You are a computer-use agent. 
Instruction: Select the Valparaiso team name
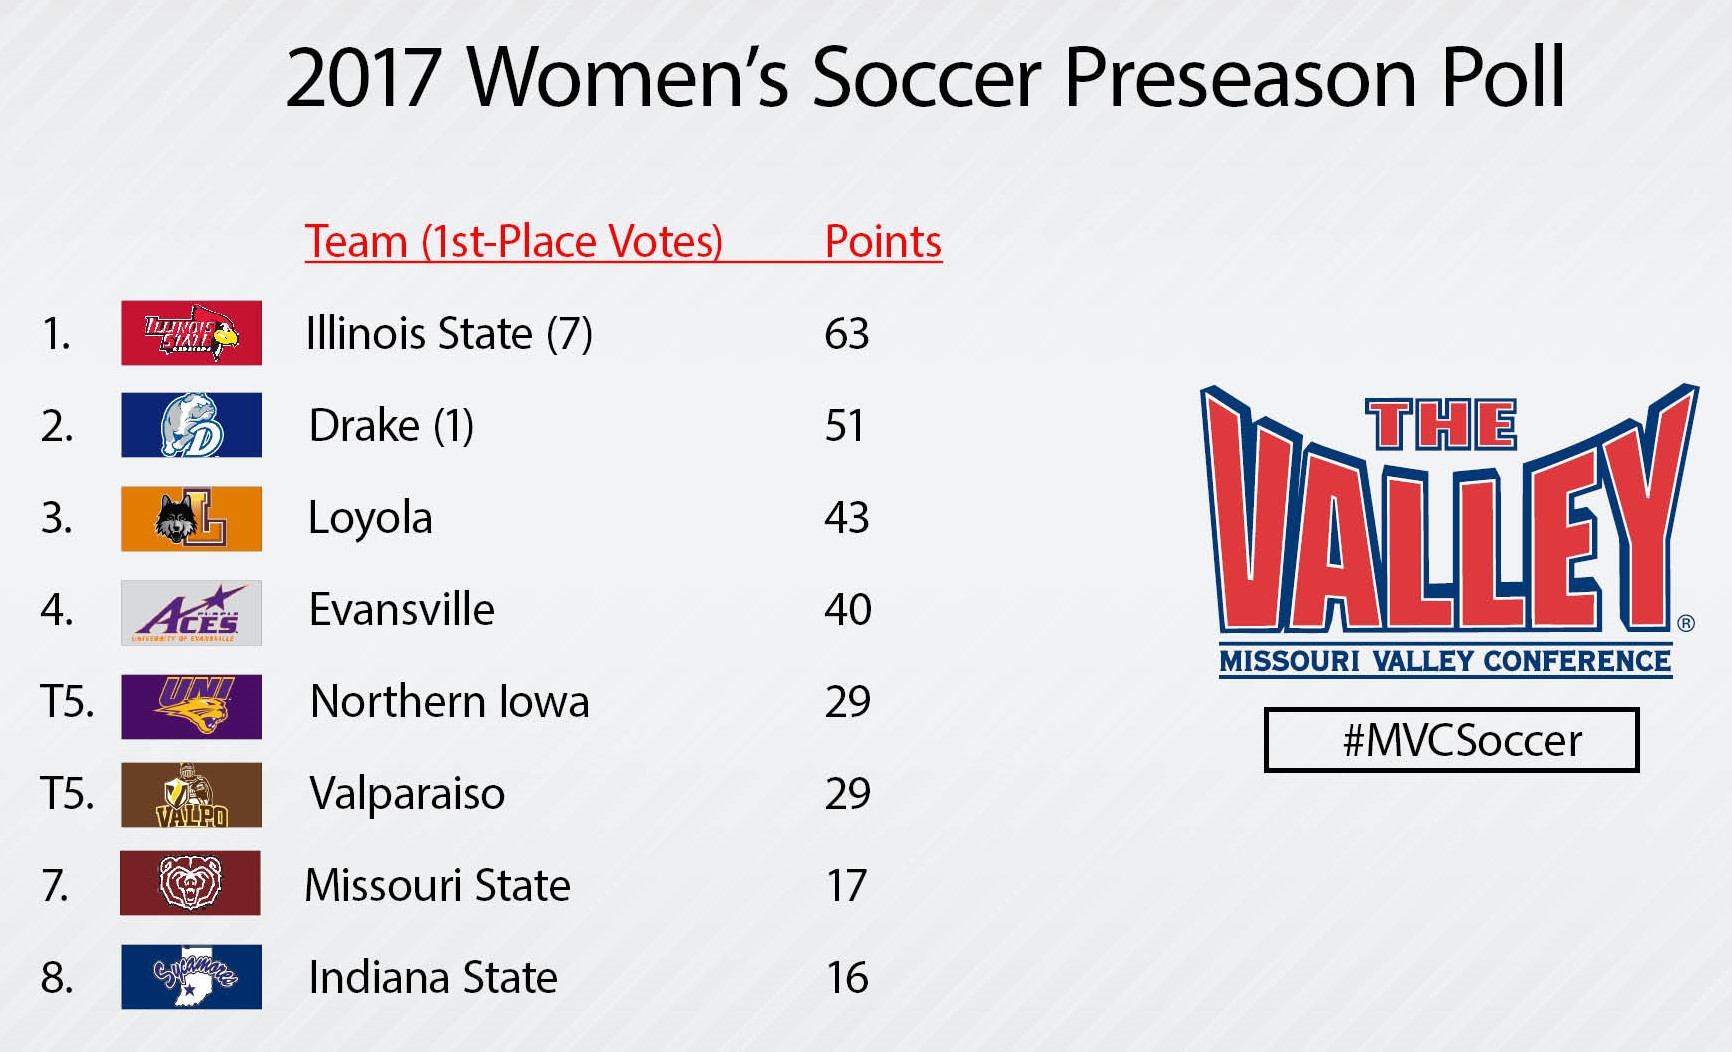click(x=407, y=793)
